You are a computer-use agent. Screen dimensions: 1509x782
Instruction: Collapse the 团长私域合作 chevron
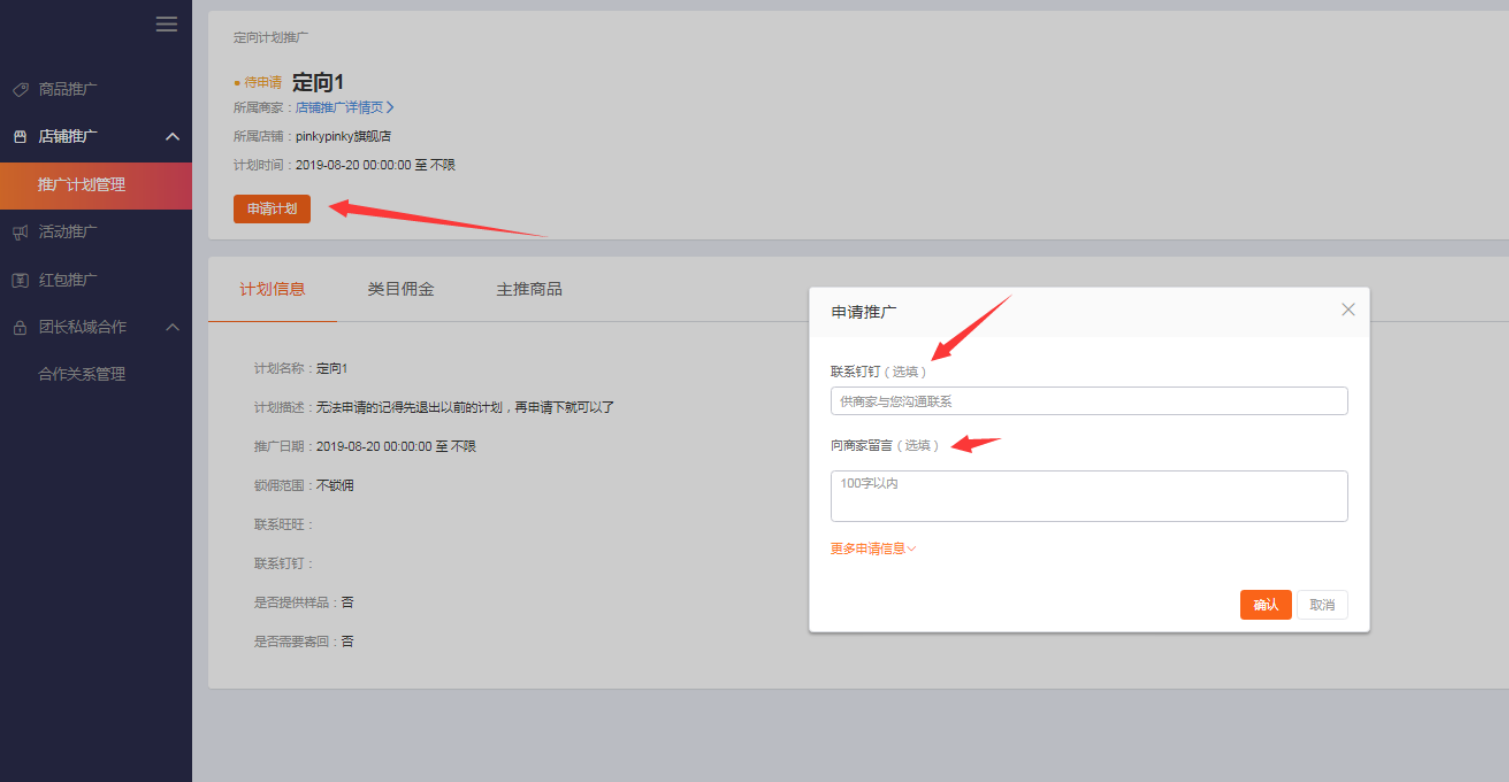(172, 327)
